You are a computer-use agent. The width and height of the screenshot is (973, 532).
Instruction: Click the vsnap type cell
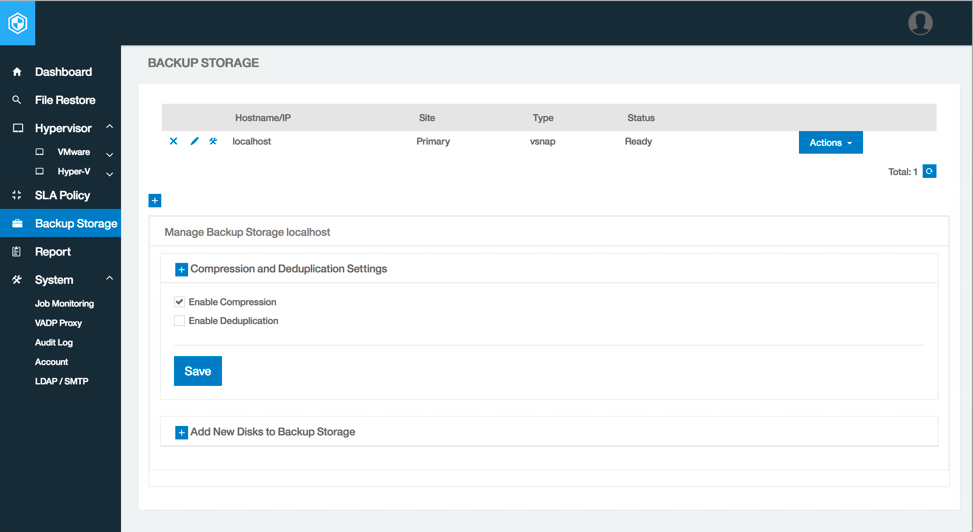[x=542, y=142]
